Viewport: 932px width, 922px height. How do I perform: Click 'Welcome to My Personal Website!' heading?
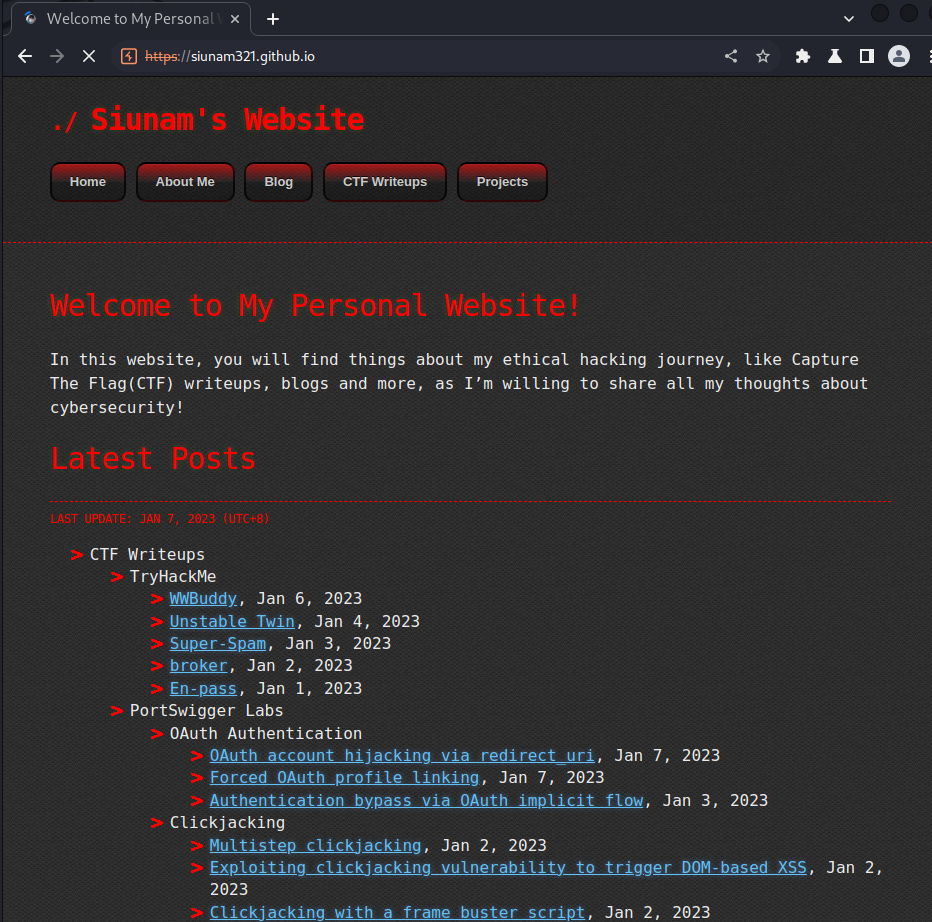pyautogui.click(x=316, y=306)
